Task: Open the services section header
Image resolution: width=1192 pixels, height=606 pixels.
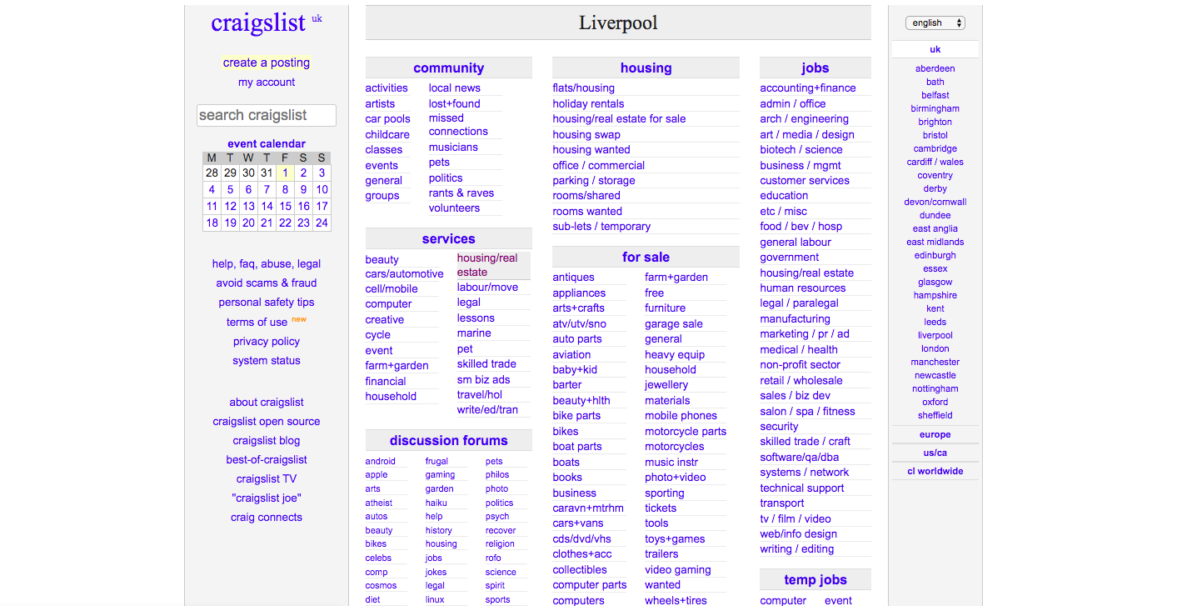Action: point(449,239)
